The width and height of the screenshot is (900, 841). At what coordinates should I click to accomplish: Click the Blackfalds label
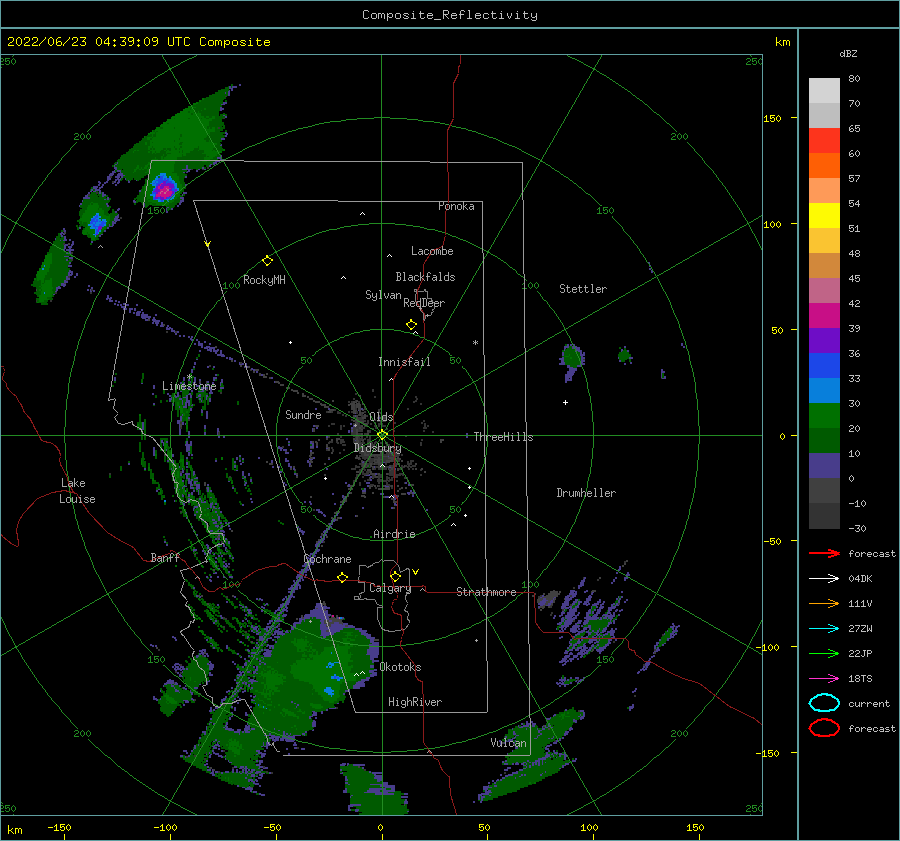click(425, 277)
